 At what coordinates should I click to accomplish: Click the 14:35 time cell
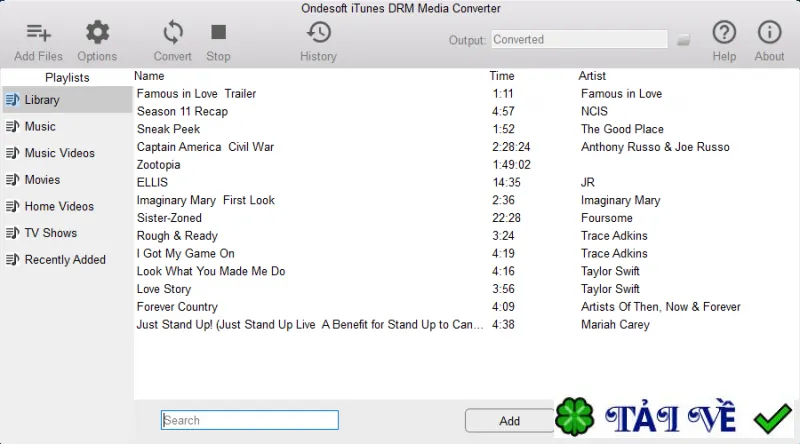point(506,182)
